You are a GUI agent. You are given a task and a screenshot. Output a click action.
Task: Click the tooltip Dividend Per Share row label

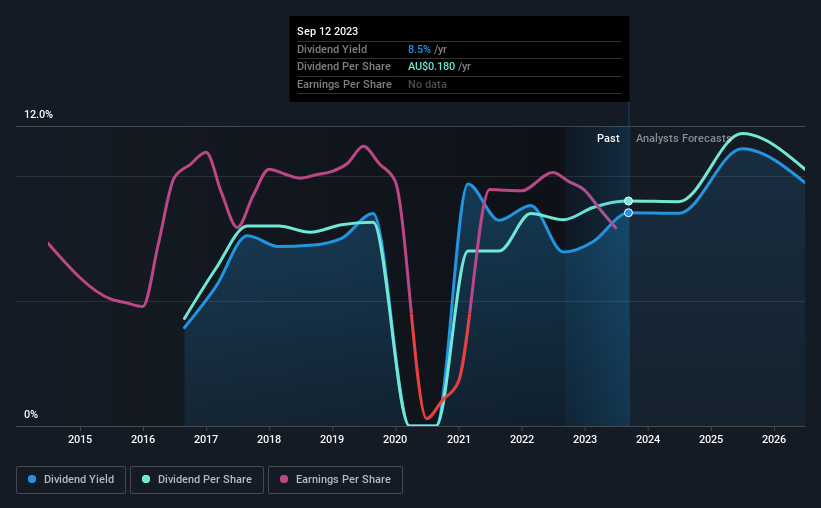point(344,67)
